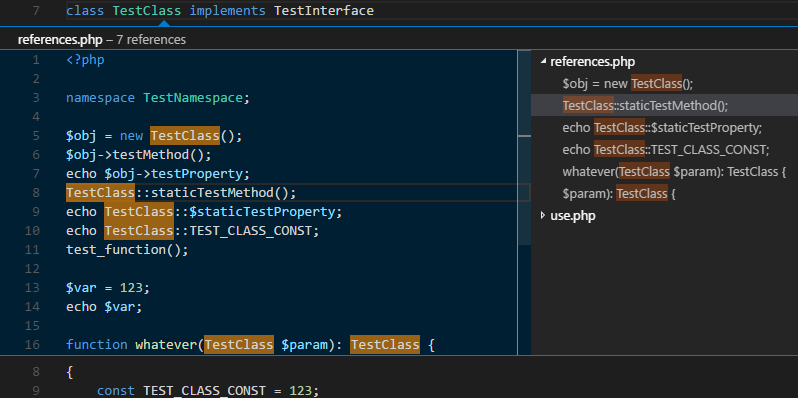Click the TestClass return type on line 16
Screen dimensions: 798x398
coord(385,345)
